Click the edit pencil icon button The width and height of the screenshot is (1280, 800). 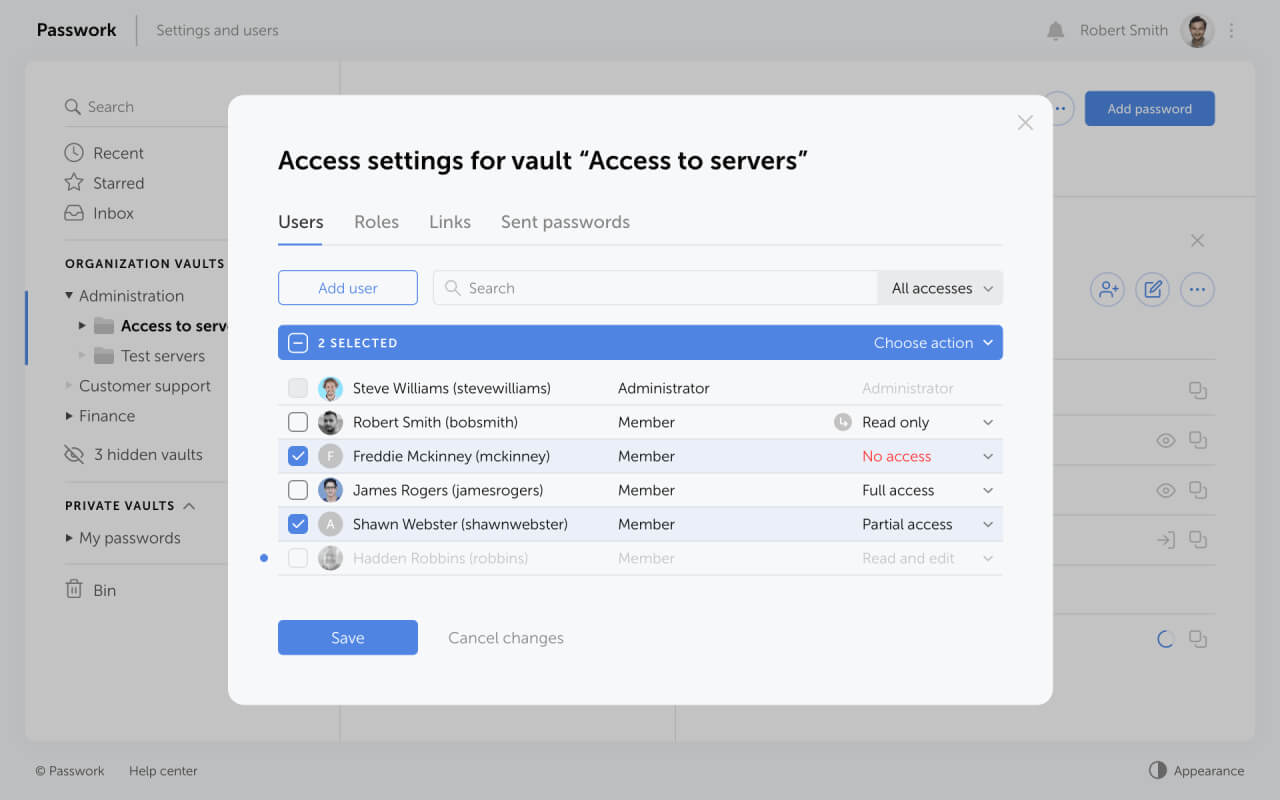(1152, 290)
